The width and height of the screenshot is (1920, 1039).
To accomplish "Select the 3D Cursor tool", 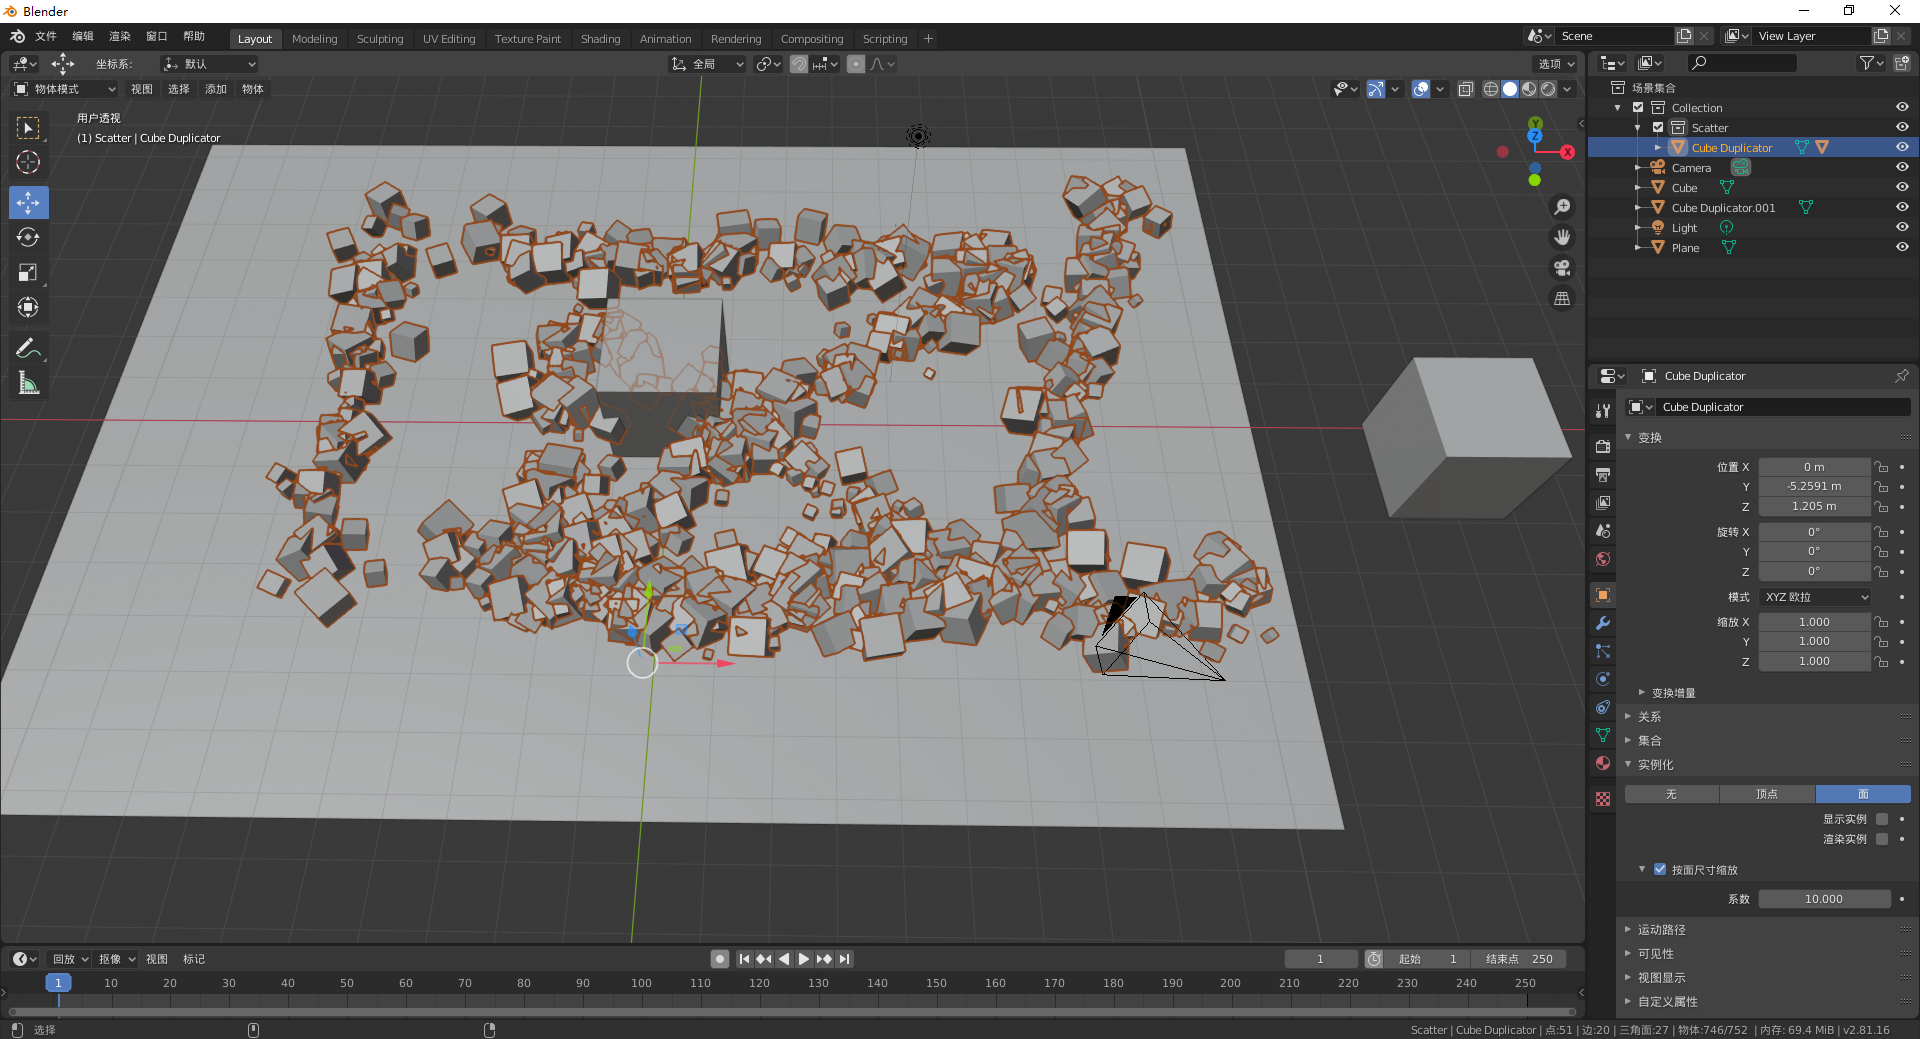I will (28, 162).
